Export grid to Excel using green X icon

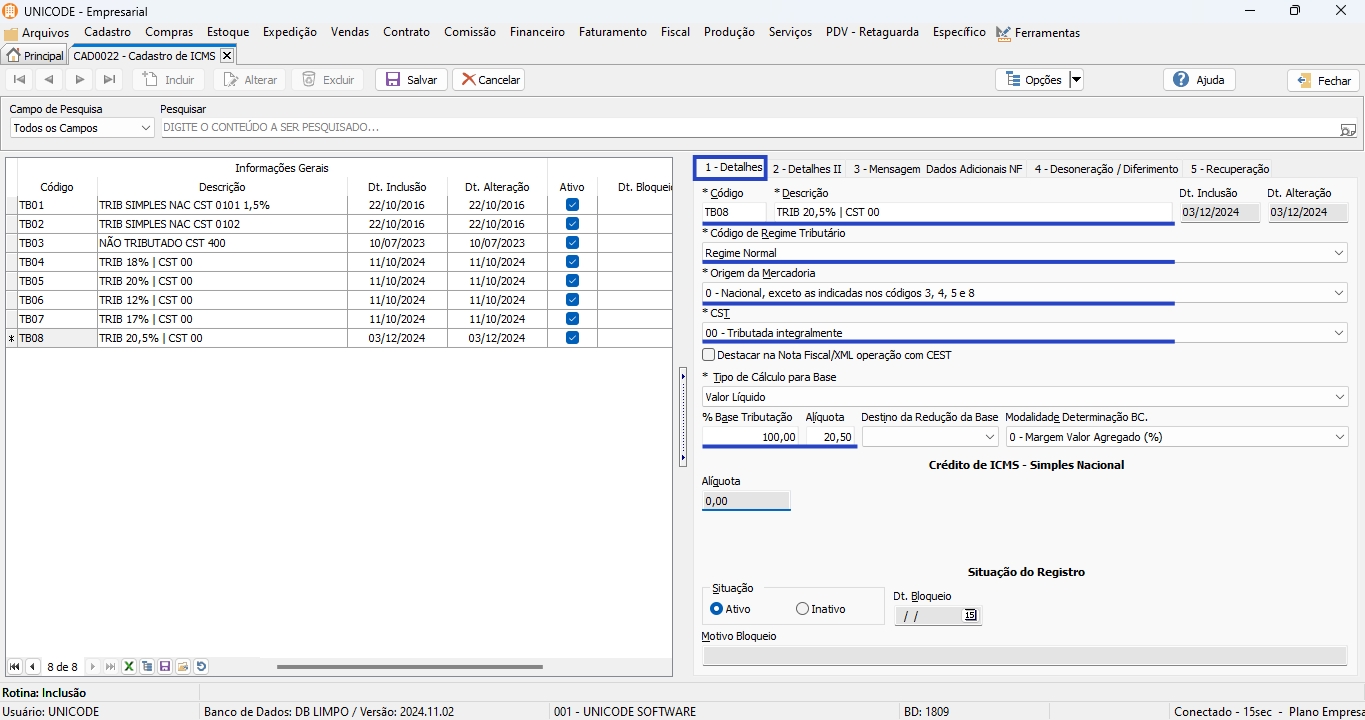tap(129, 667)
